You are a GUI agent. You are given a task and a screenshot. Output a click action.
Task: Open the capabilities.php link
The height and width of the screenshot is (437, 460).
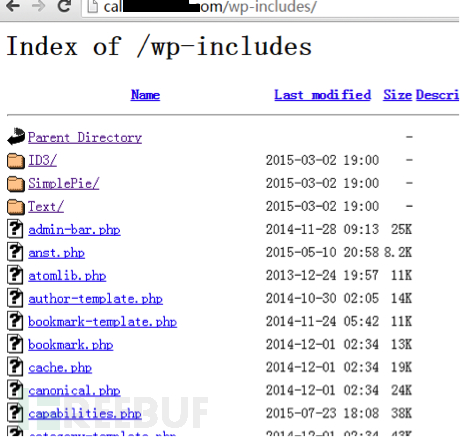tap(85, 414)
